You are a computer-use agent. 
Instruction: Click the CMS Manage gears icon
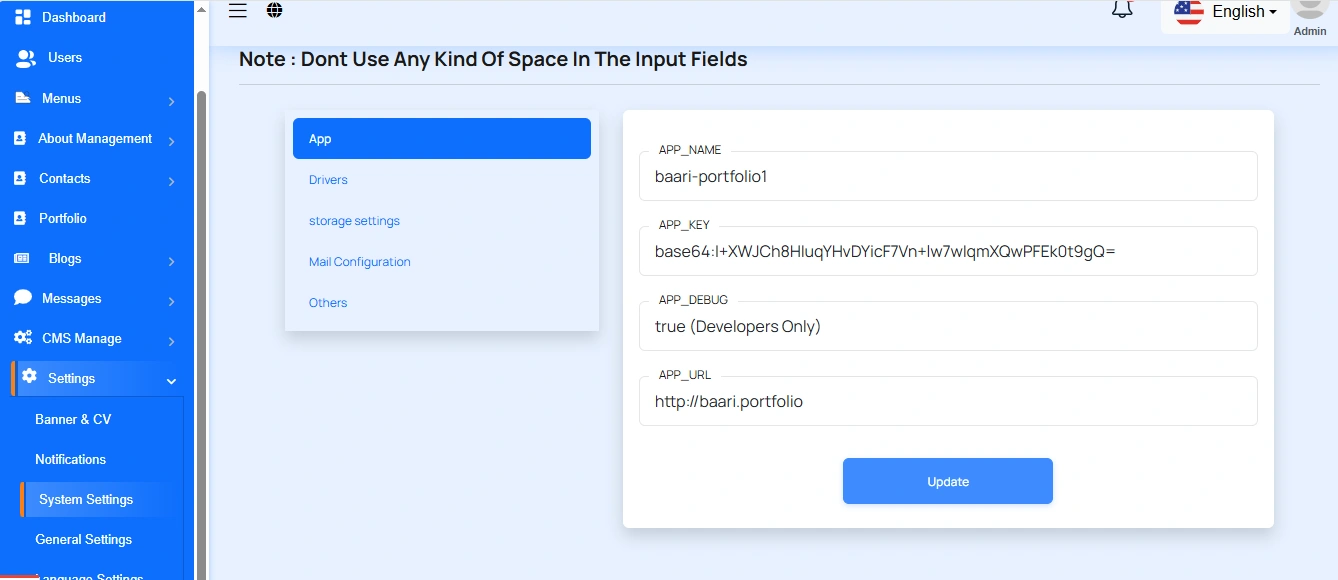pos(23,338)
